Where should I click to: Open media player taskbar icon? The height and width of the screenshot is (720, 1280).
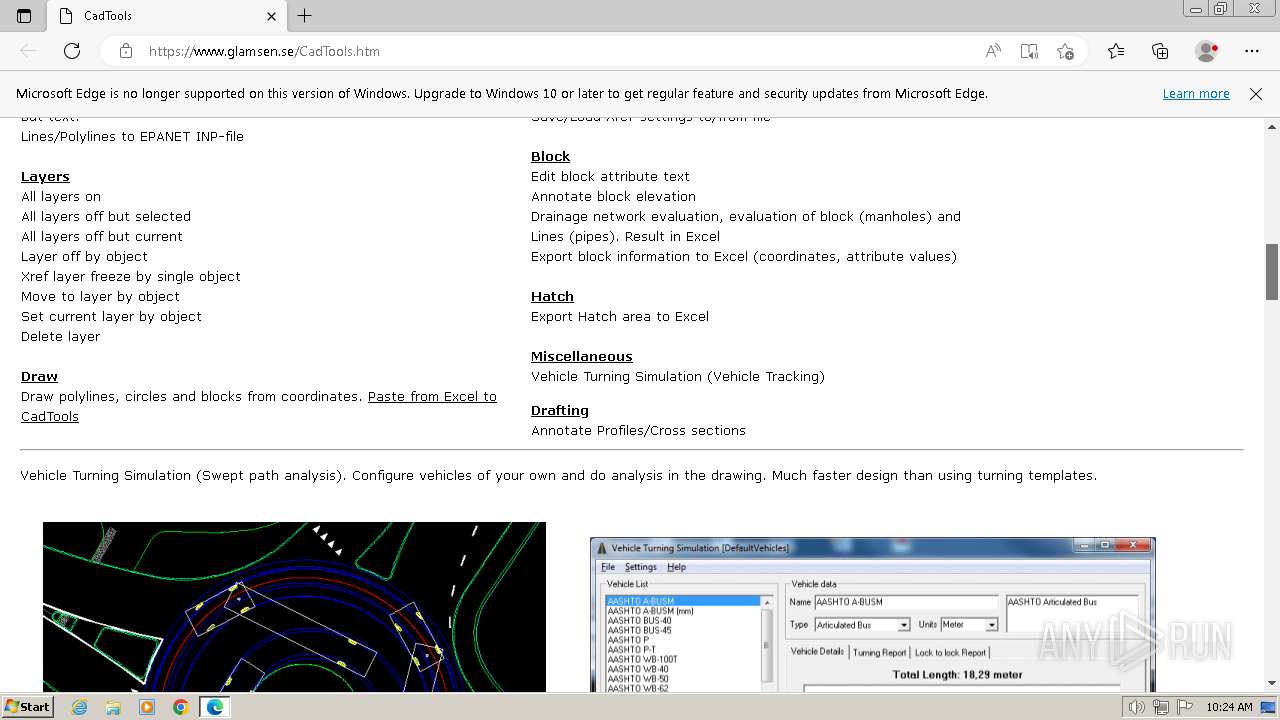tap(147, 707)
